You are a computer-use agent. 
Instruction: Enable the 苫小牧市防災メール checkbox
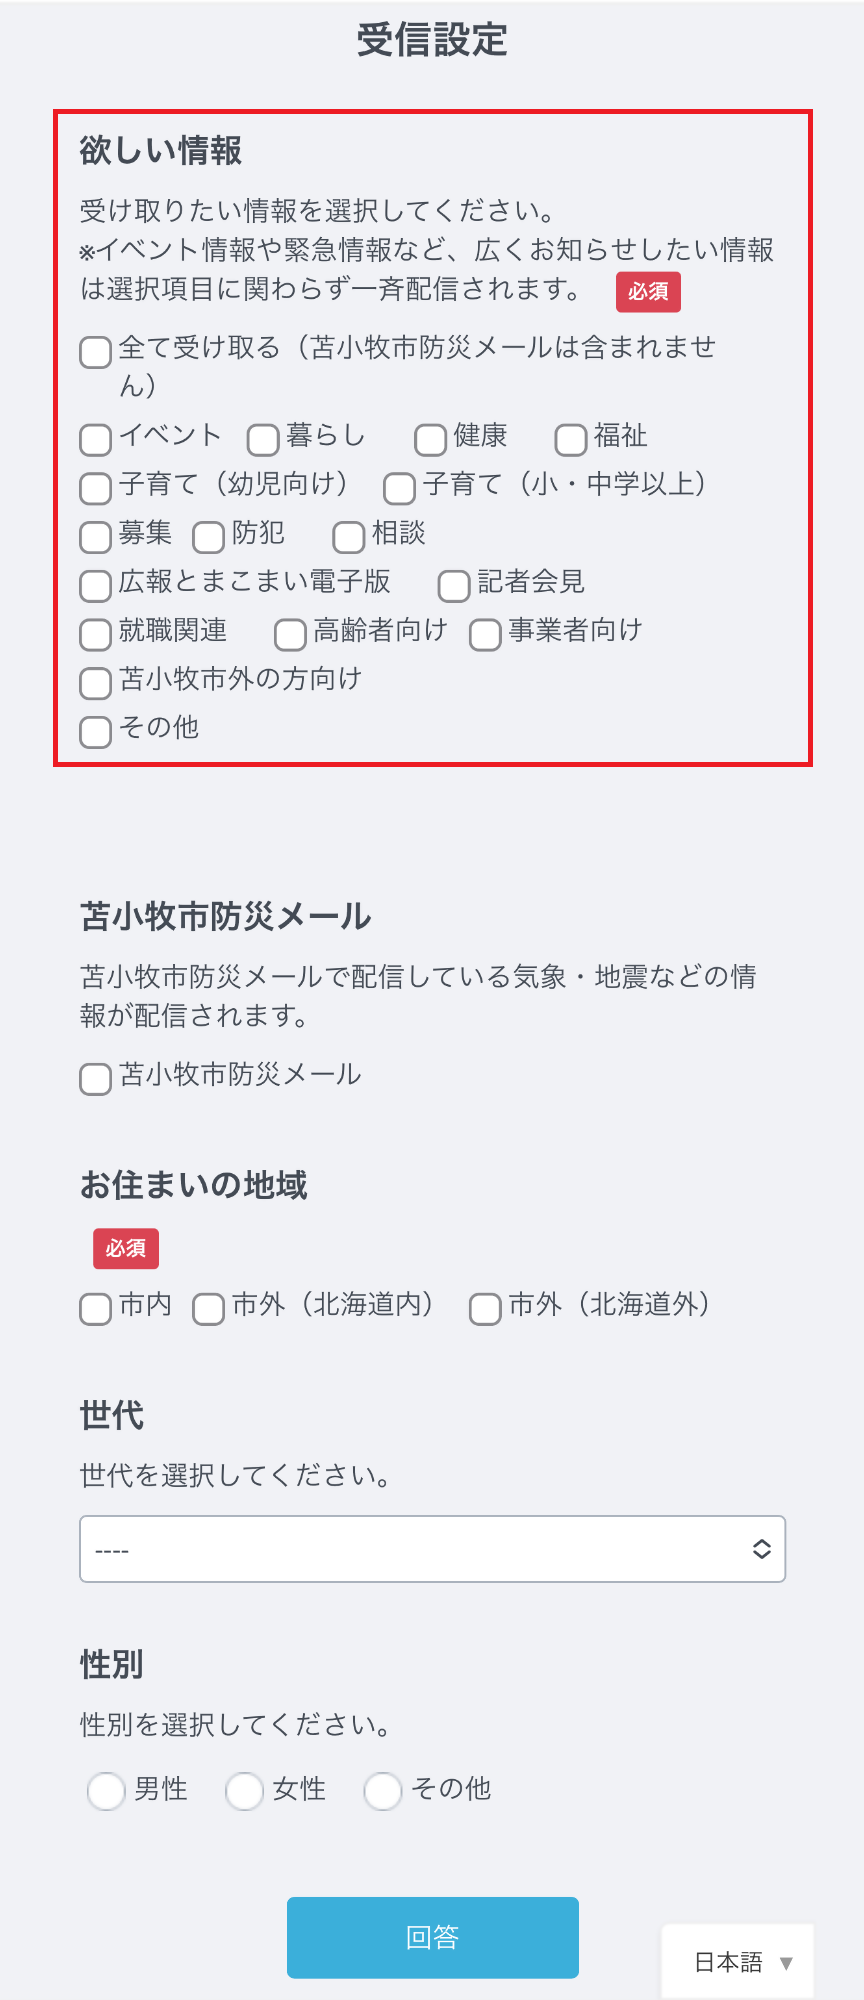click(x=95, y=1079)
